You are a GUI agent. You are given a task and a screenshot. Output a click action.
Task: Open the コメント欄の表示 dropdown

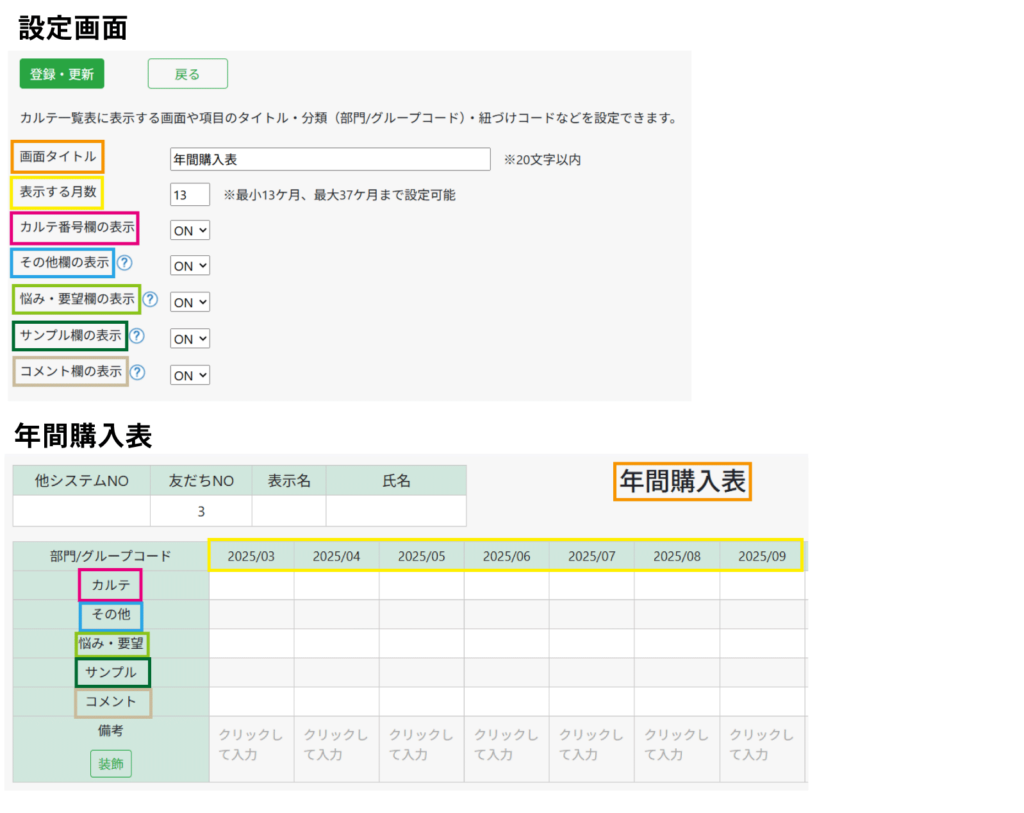[x=190, y=375]
